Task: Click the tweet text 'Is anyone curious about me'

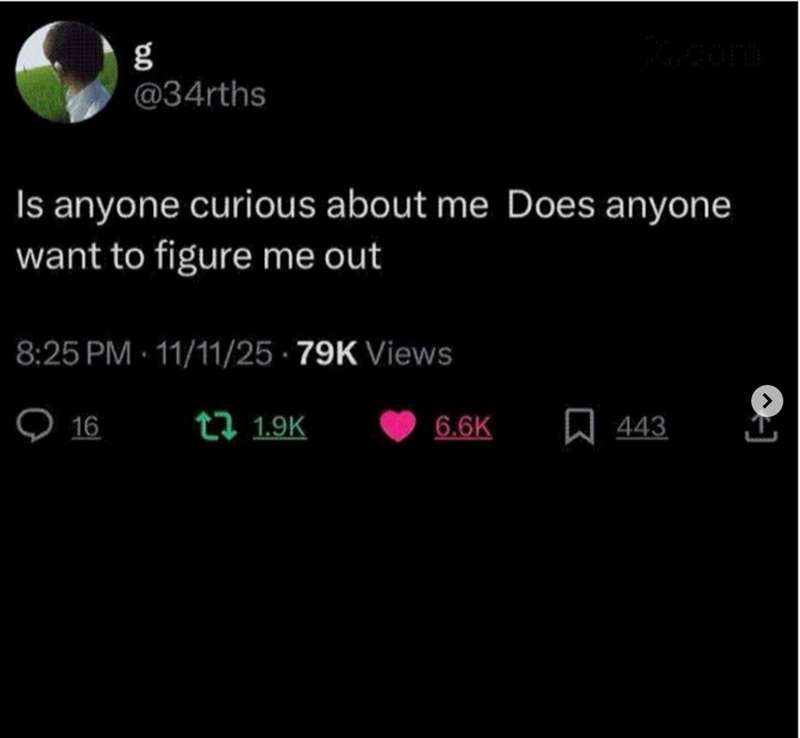Action: [x=253, y=205]
